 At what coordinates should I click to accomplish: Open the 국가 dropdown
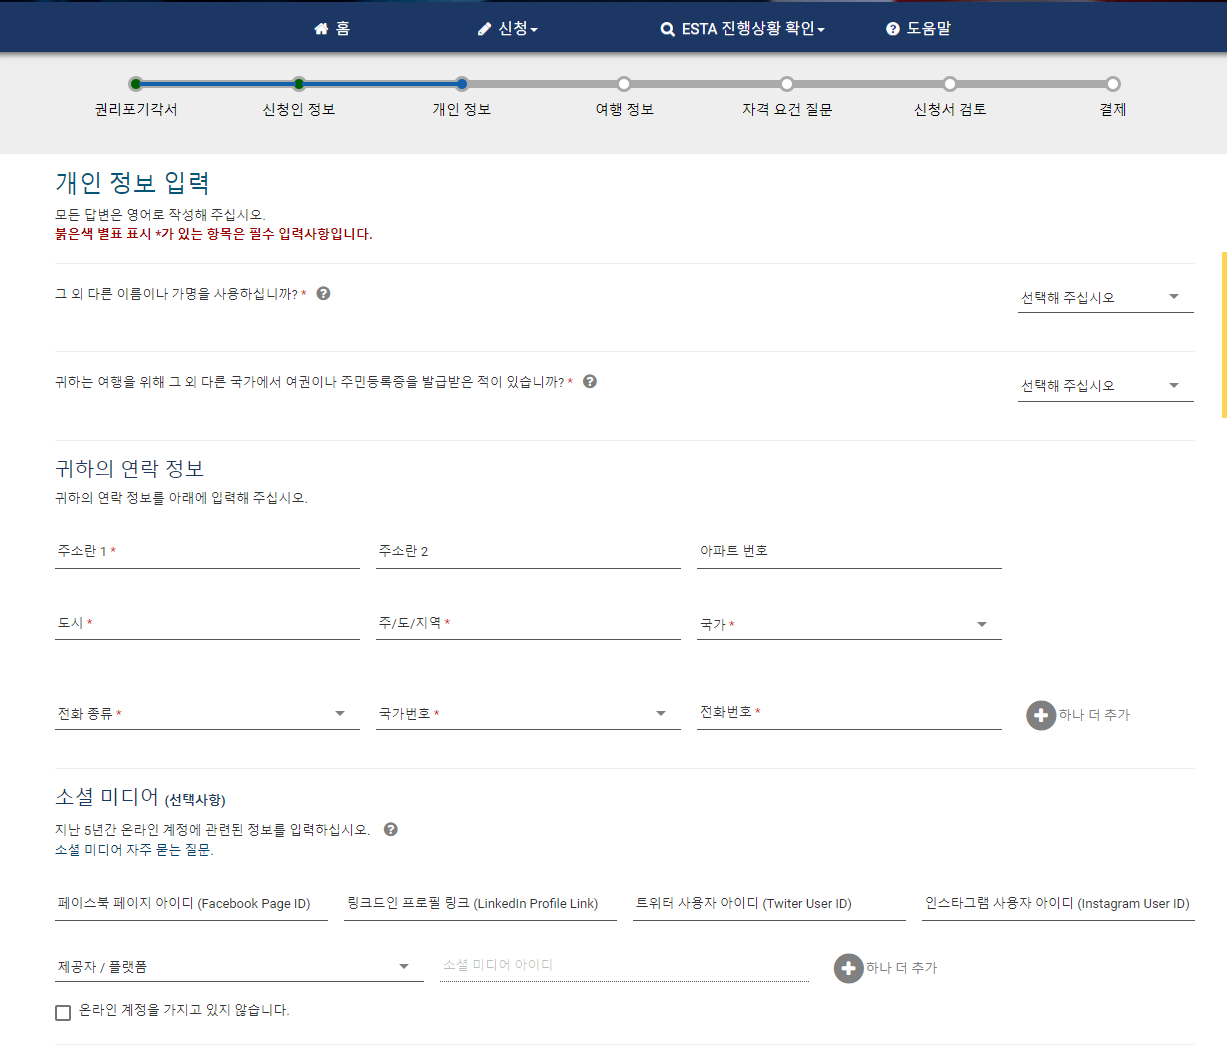(x=849, y=625)
